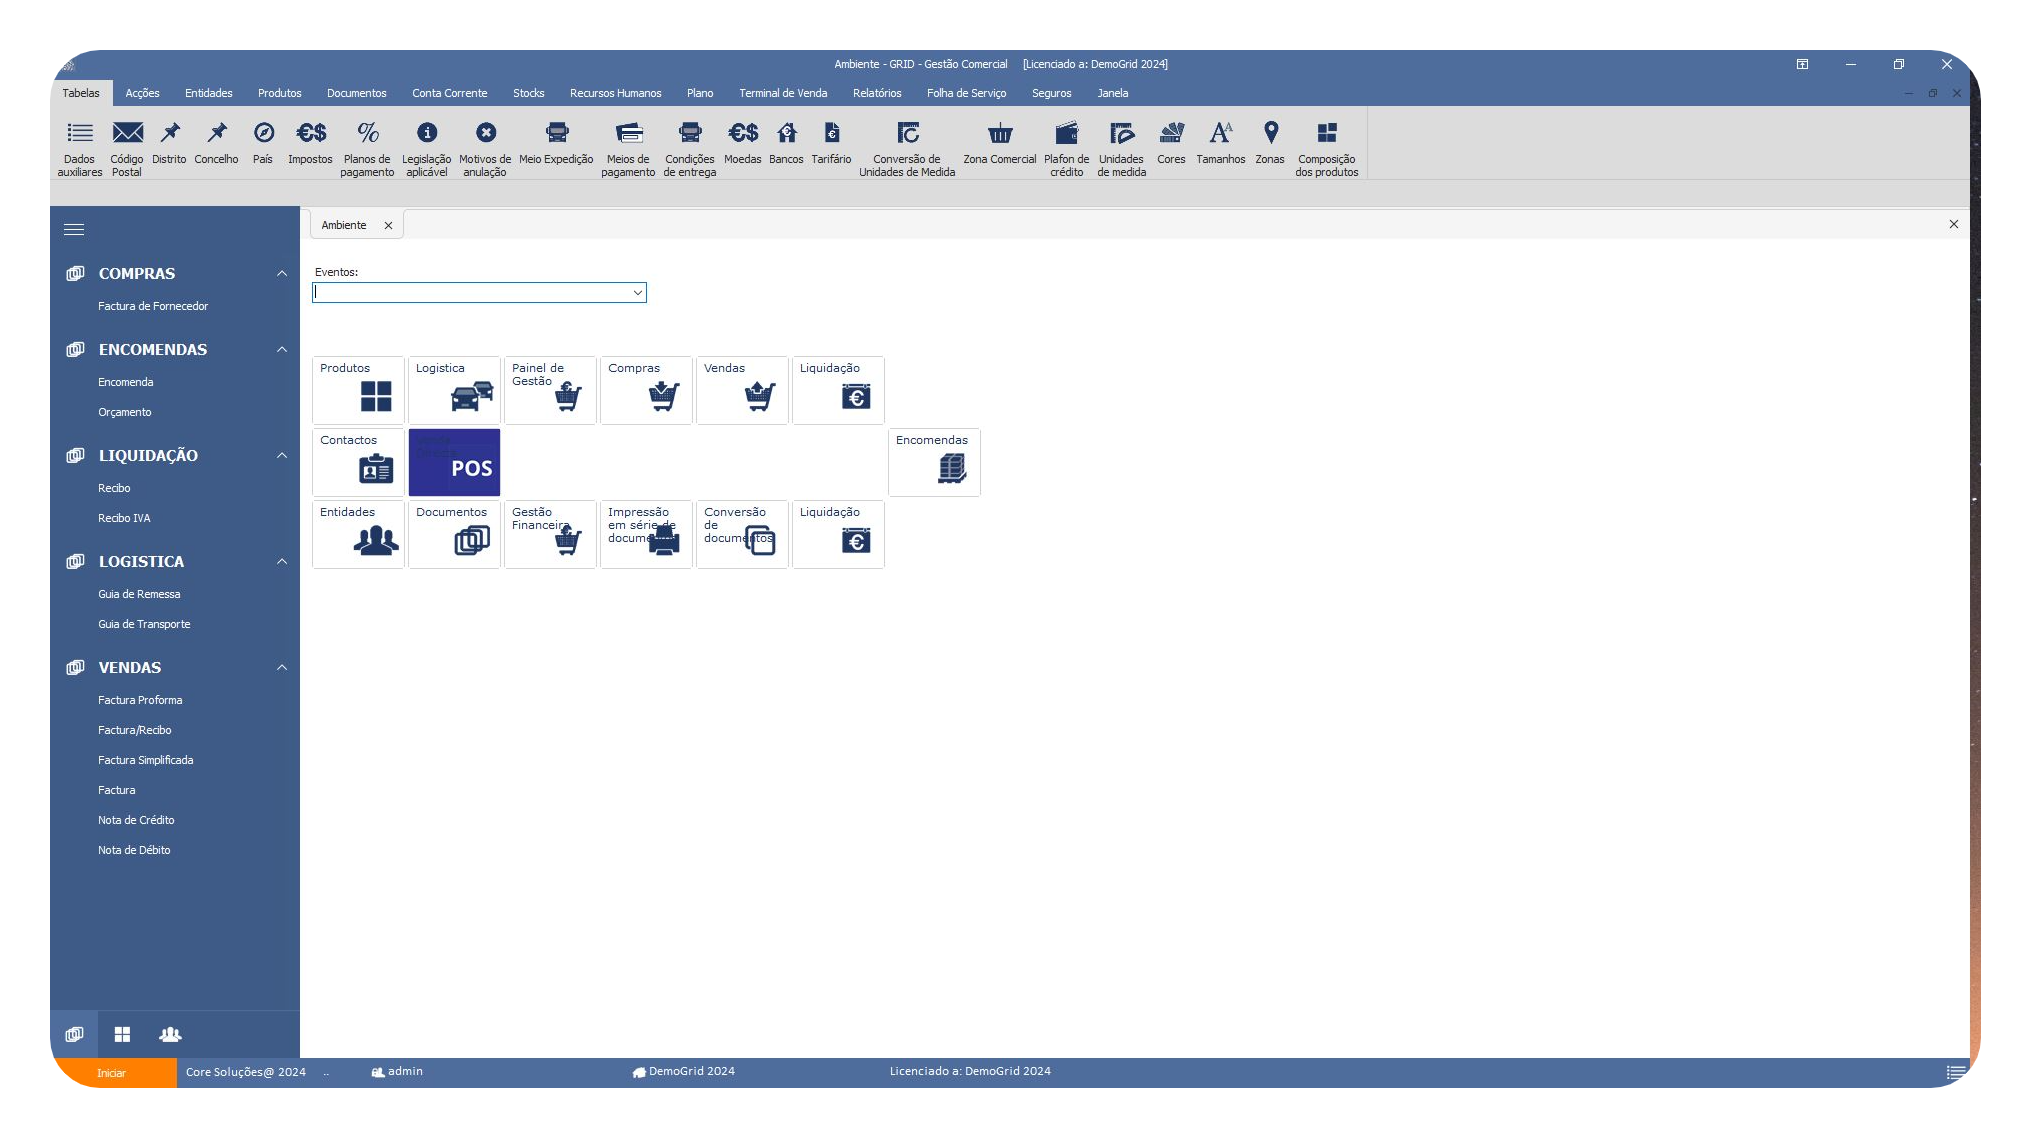This screenshot has height=1138, width=2031.
Task: Open the Contactos tile
Action: [358, 462]
